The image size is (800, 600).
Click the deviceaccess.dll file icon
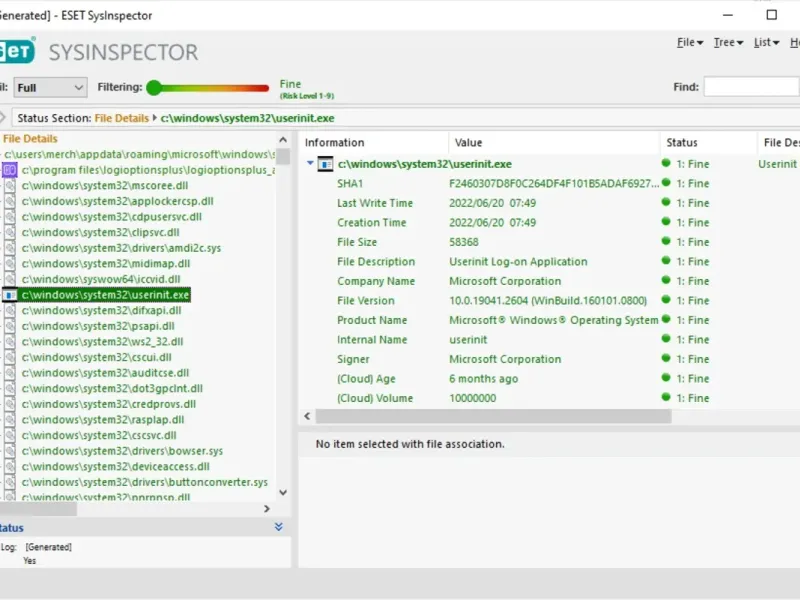tap(10, 466)
